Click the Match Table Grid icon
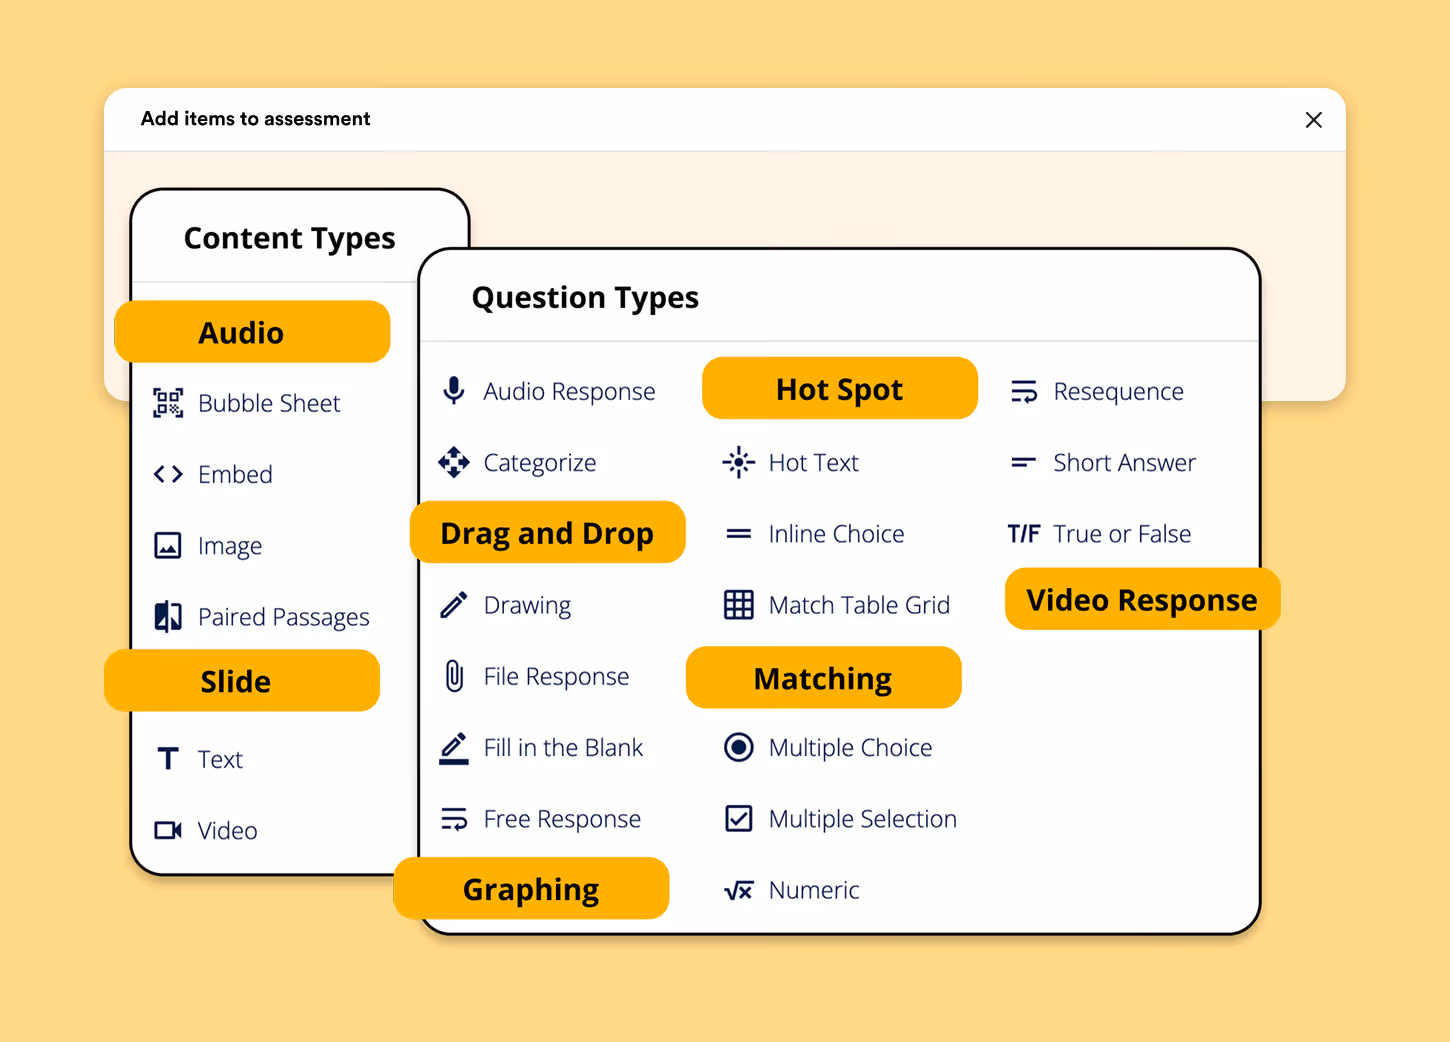Image resolution: width=1450 pixels, height=1042 pixels. point(739,605)
